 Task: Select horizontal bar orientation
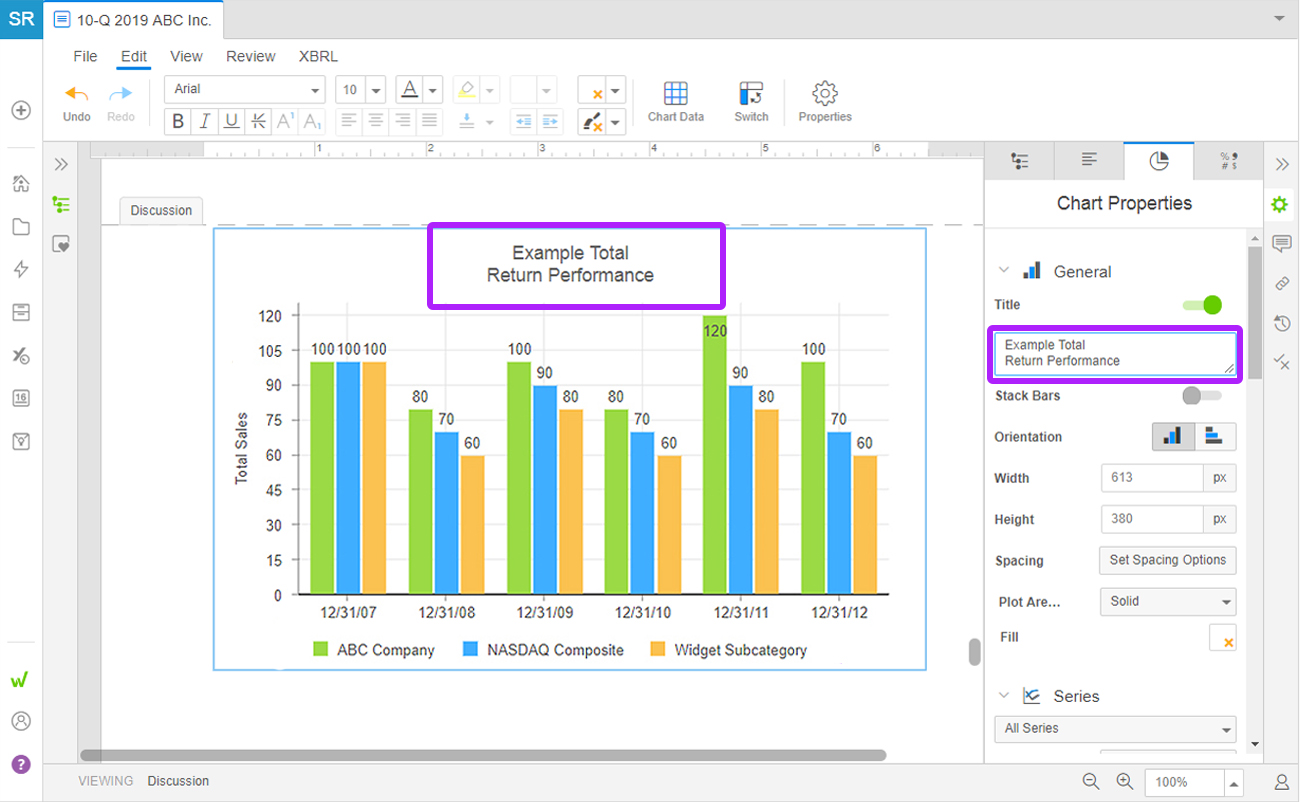coord(1215,437)
